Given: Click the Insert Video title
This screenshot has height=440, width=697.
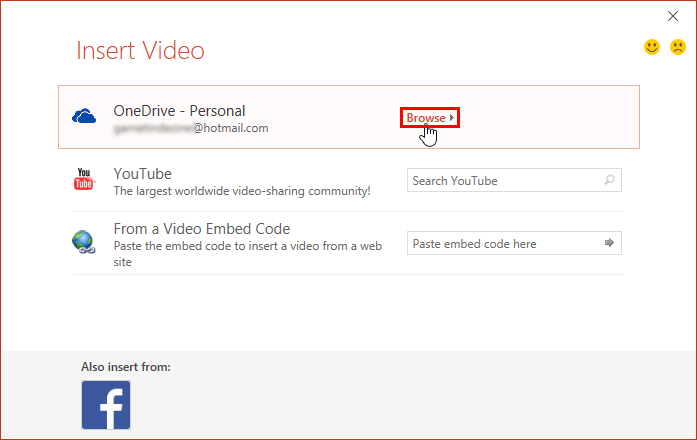Looking at the screenshot, I should click(x=140, y=50).
